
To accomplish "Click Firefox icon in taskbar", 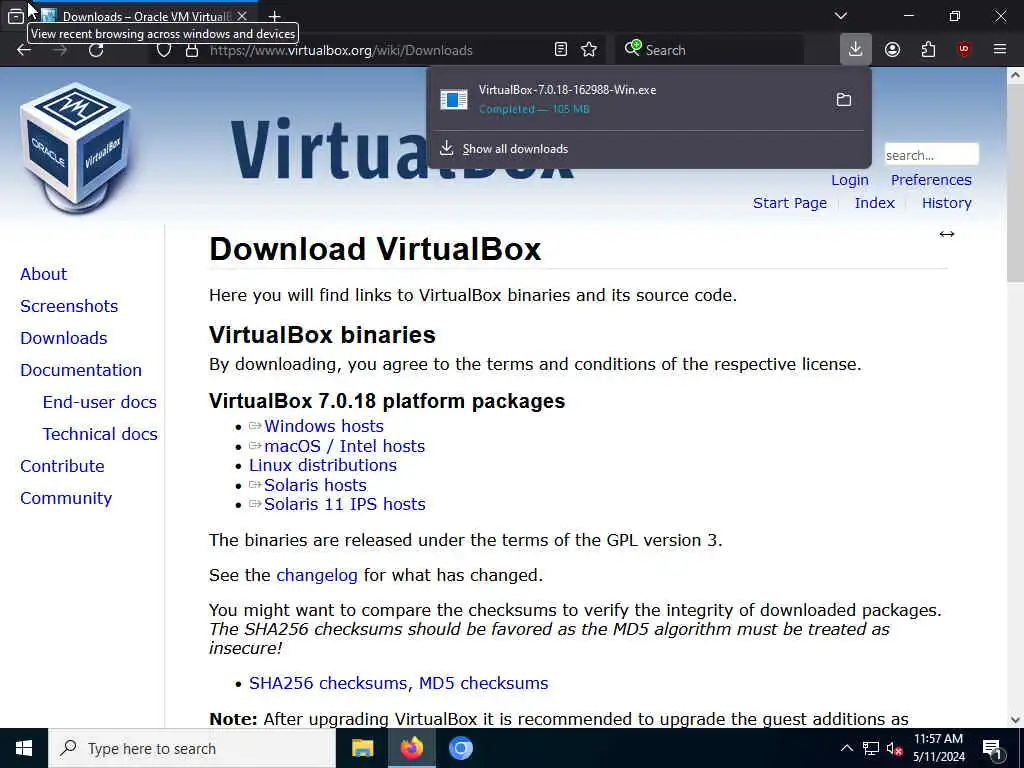I will pyautogui.click(x=411, y=748).
